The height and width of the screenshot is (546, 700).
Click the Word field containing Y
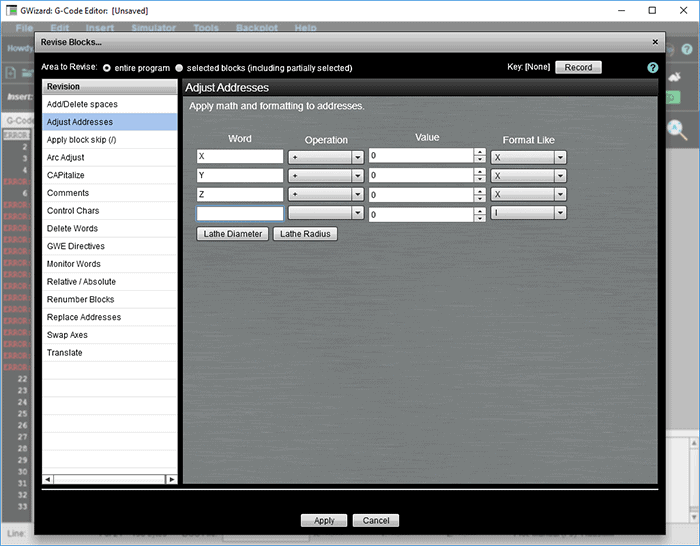(240, 175)
